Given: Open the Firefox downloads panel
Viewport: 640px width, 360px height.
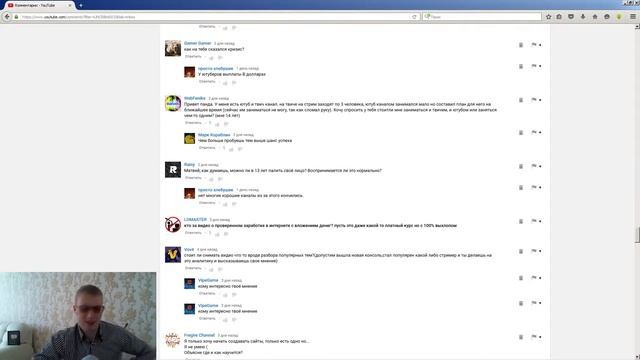Looking at the screenshot, I should tap(583, 17).
